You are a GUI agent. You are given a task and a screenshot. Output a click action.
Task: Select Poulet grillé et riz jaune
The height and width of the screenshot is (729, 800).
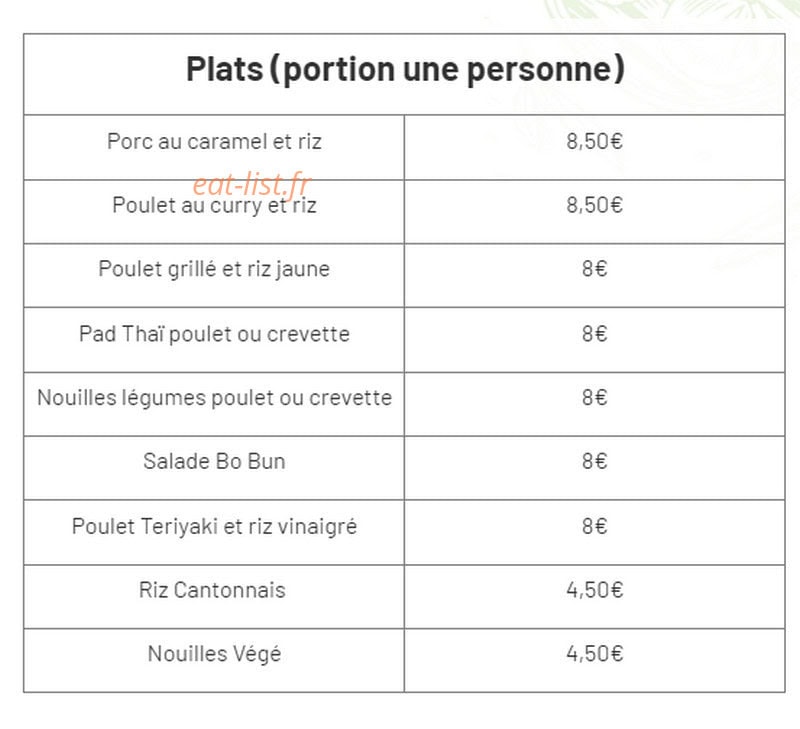point(214,269)
